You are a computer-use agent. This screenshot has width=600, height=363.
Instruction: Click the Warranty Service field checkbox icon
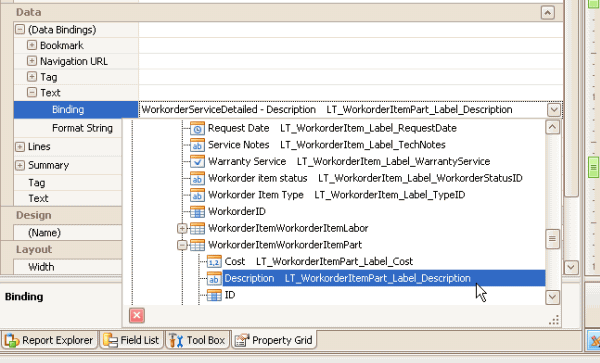pos(197,162)
